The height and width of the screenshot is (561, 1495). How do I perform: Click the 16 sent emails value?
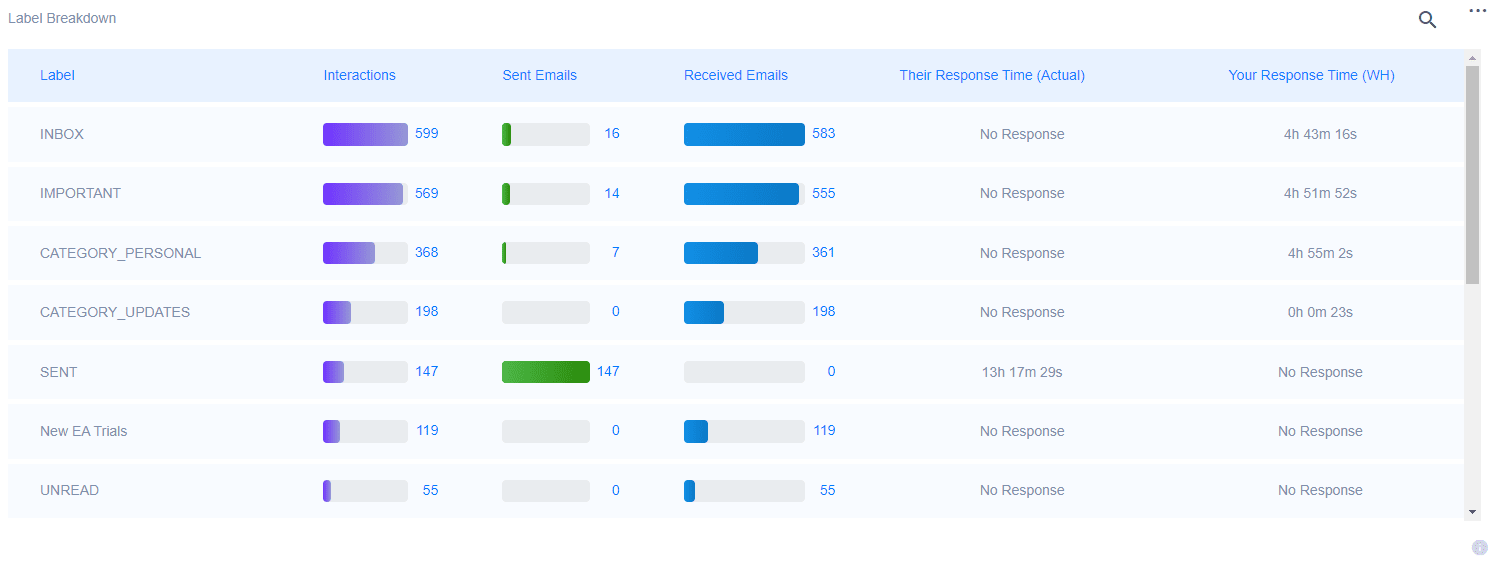coord(612,133)
